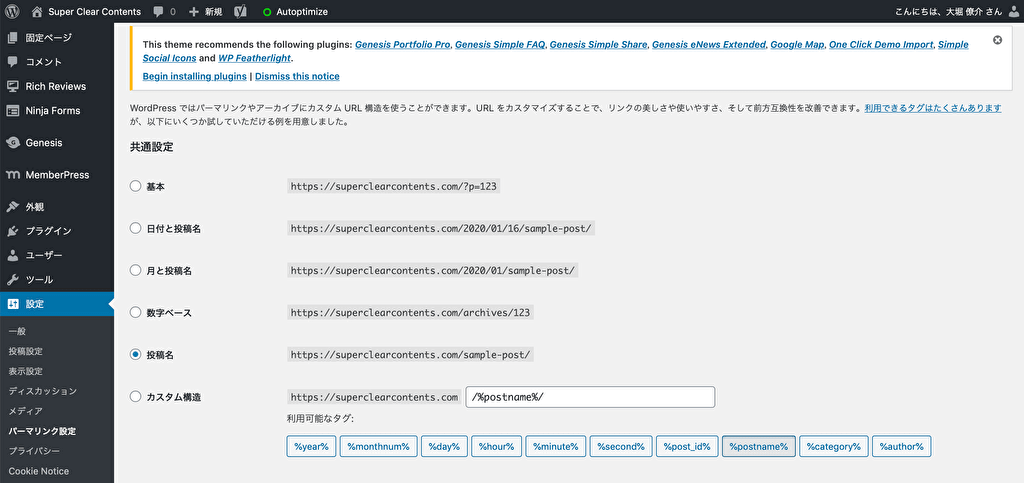The image size is (1024, 483).
Task: Insert the %monthnum% tag button
Action: coord(378,446)
